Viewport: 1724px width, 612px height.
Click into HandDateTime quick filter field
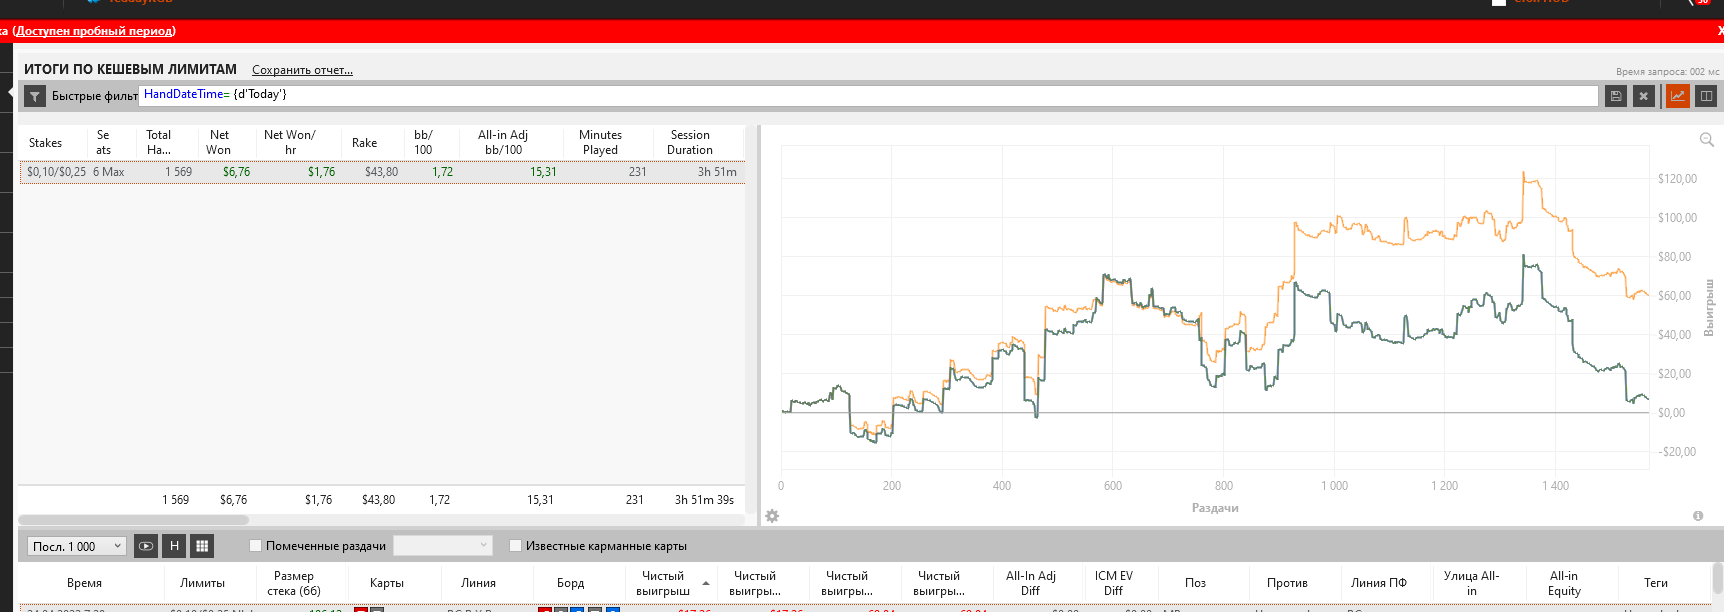click(x=870, y=95)
